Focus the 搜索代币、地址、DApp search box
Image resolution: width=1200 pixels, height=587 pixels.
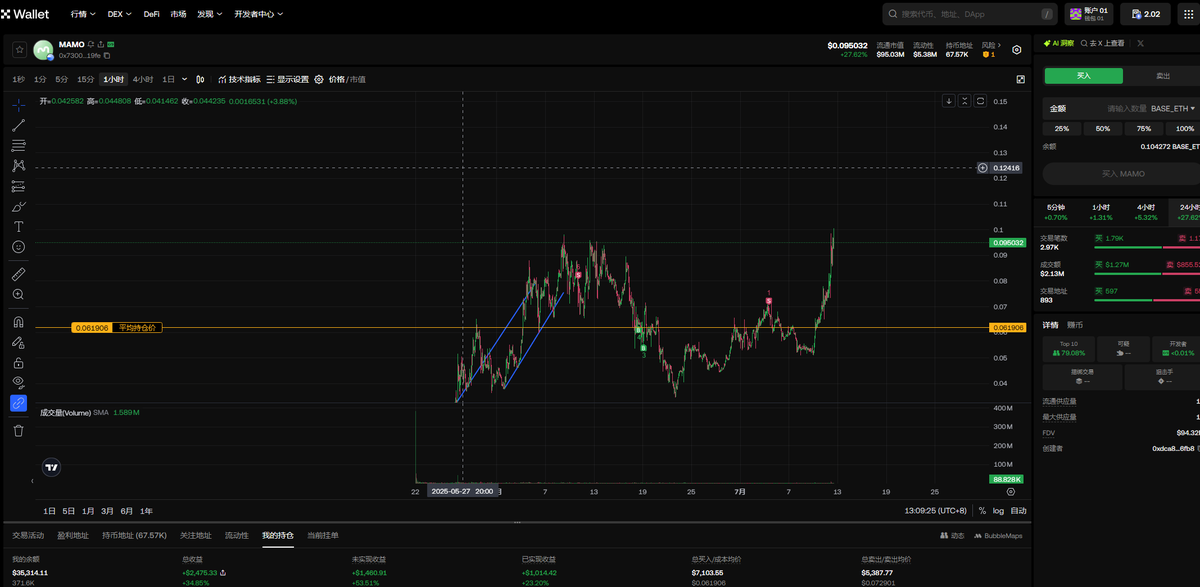click(x=969, y=14)
